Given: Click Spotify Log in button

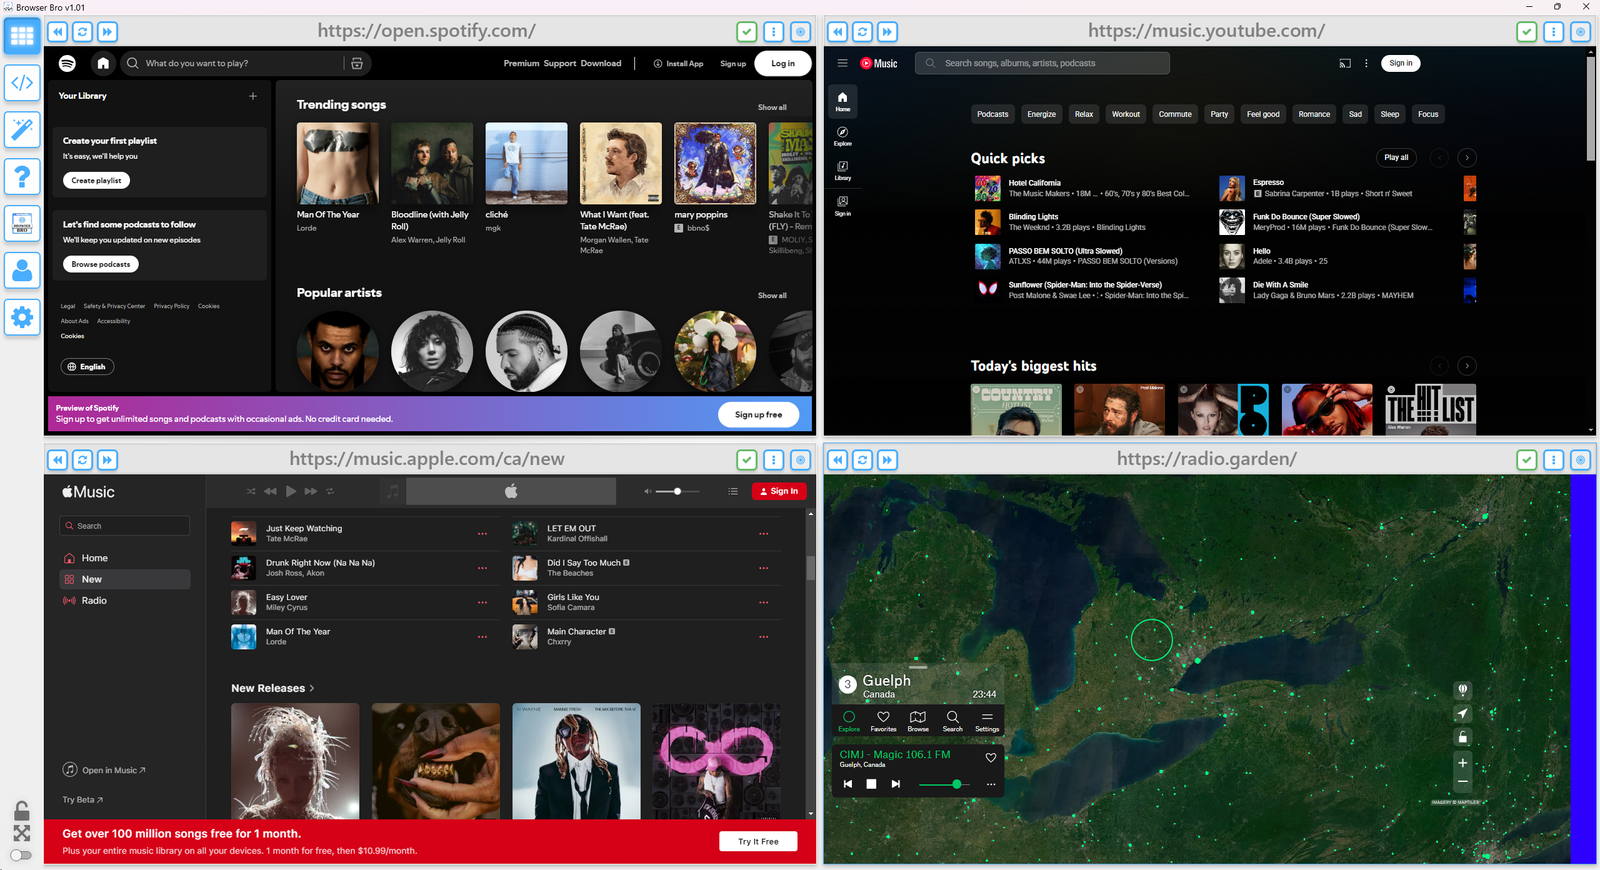Looking at the screenshot, I should [x=783, y=63].
